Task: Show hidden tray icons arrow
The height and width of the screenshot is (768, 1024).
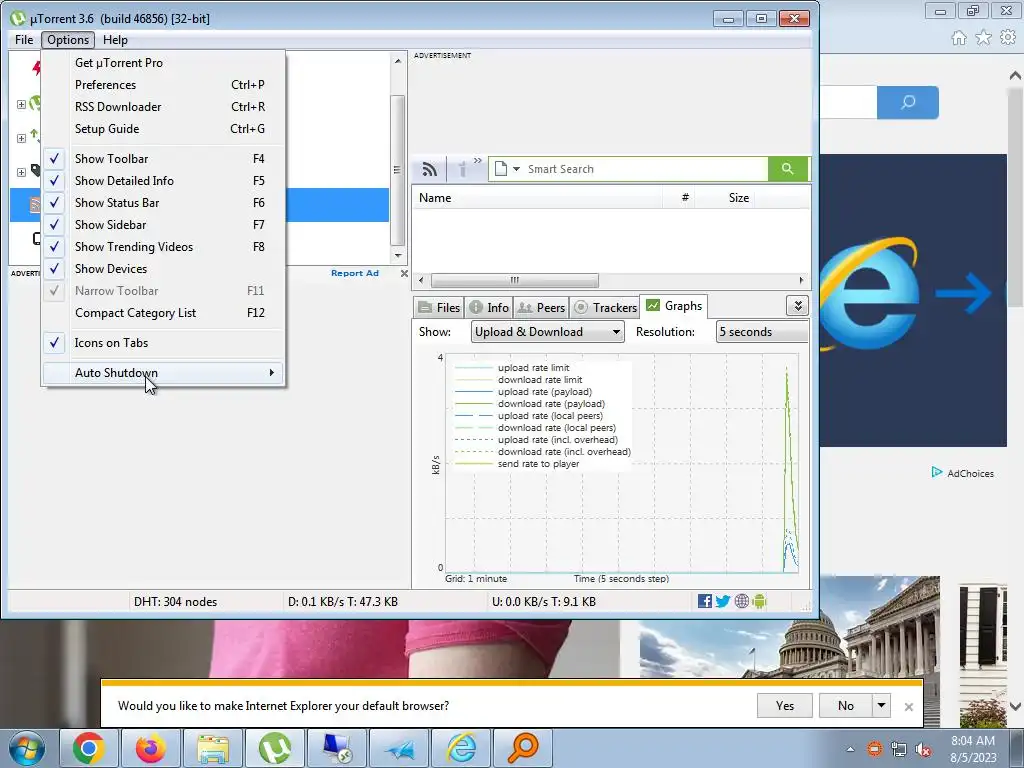Action: point(850,750)
